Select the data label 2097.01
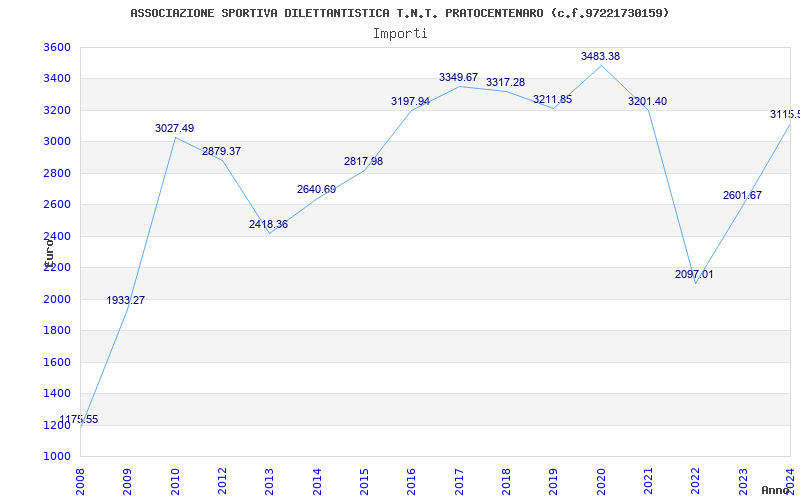This screenshot has width=800, height=500. tap(694, 274)
